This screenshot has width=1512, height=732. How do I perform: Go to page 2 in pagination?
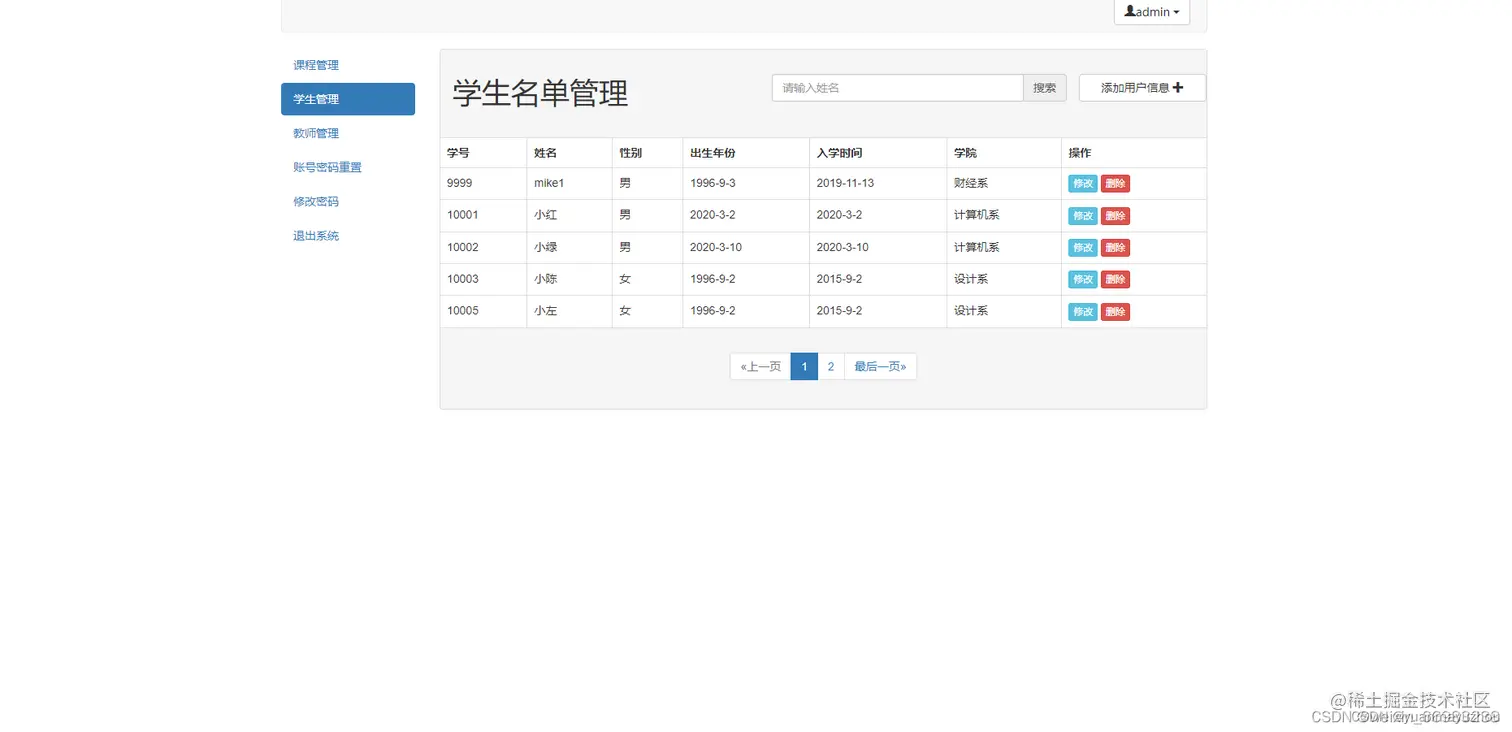tap(831, 367)
